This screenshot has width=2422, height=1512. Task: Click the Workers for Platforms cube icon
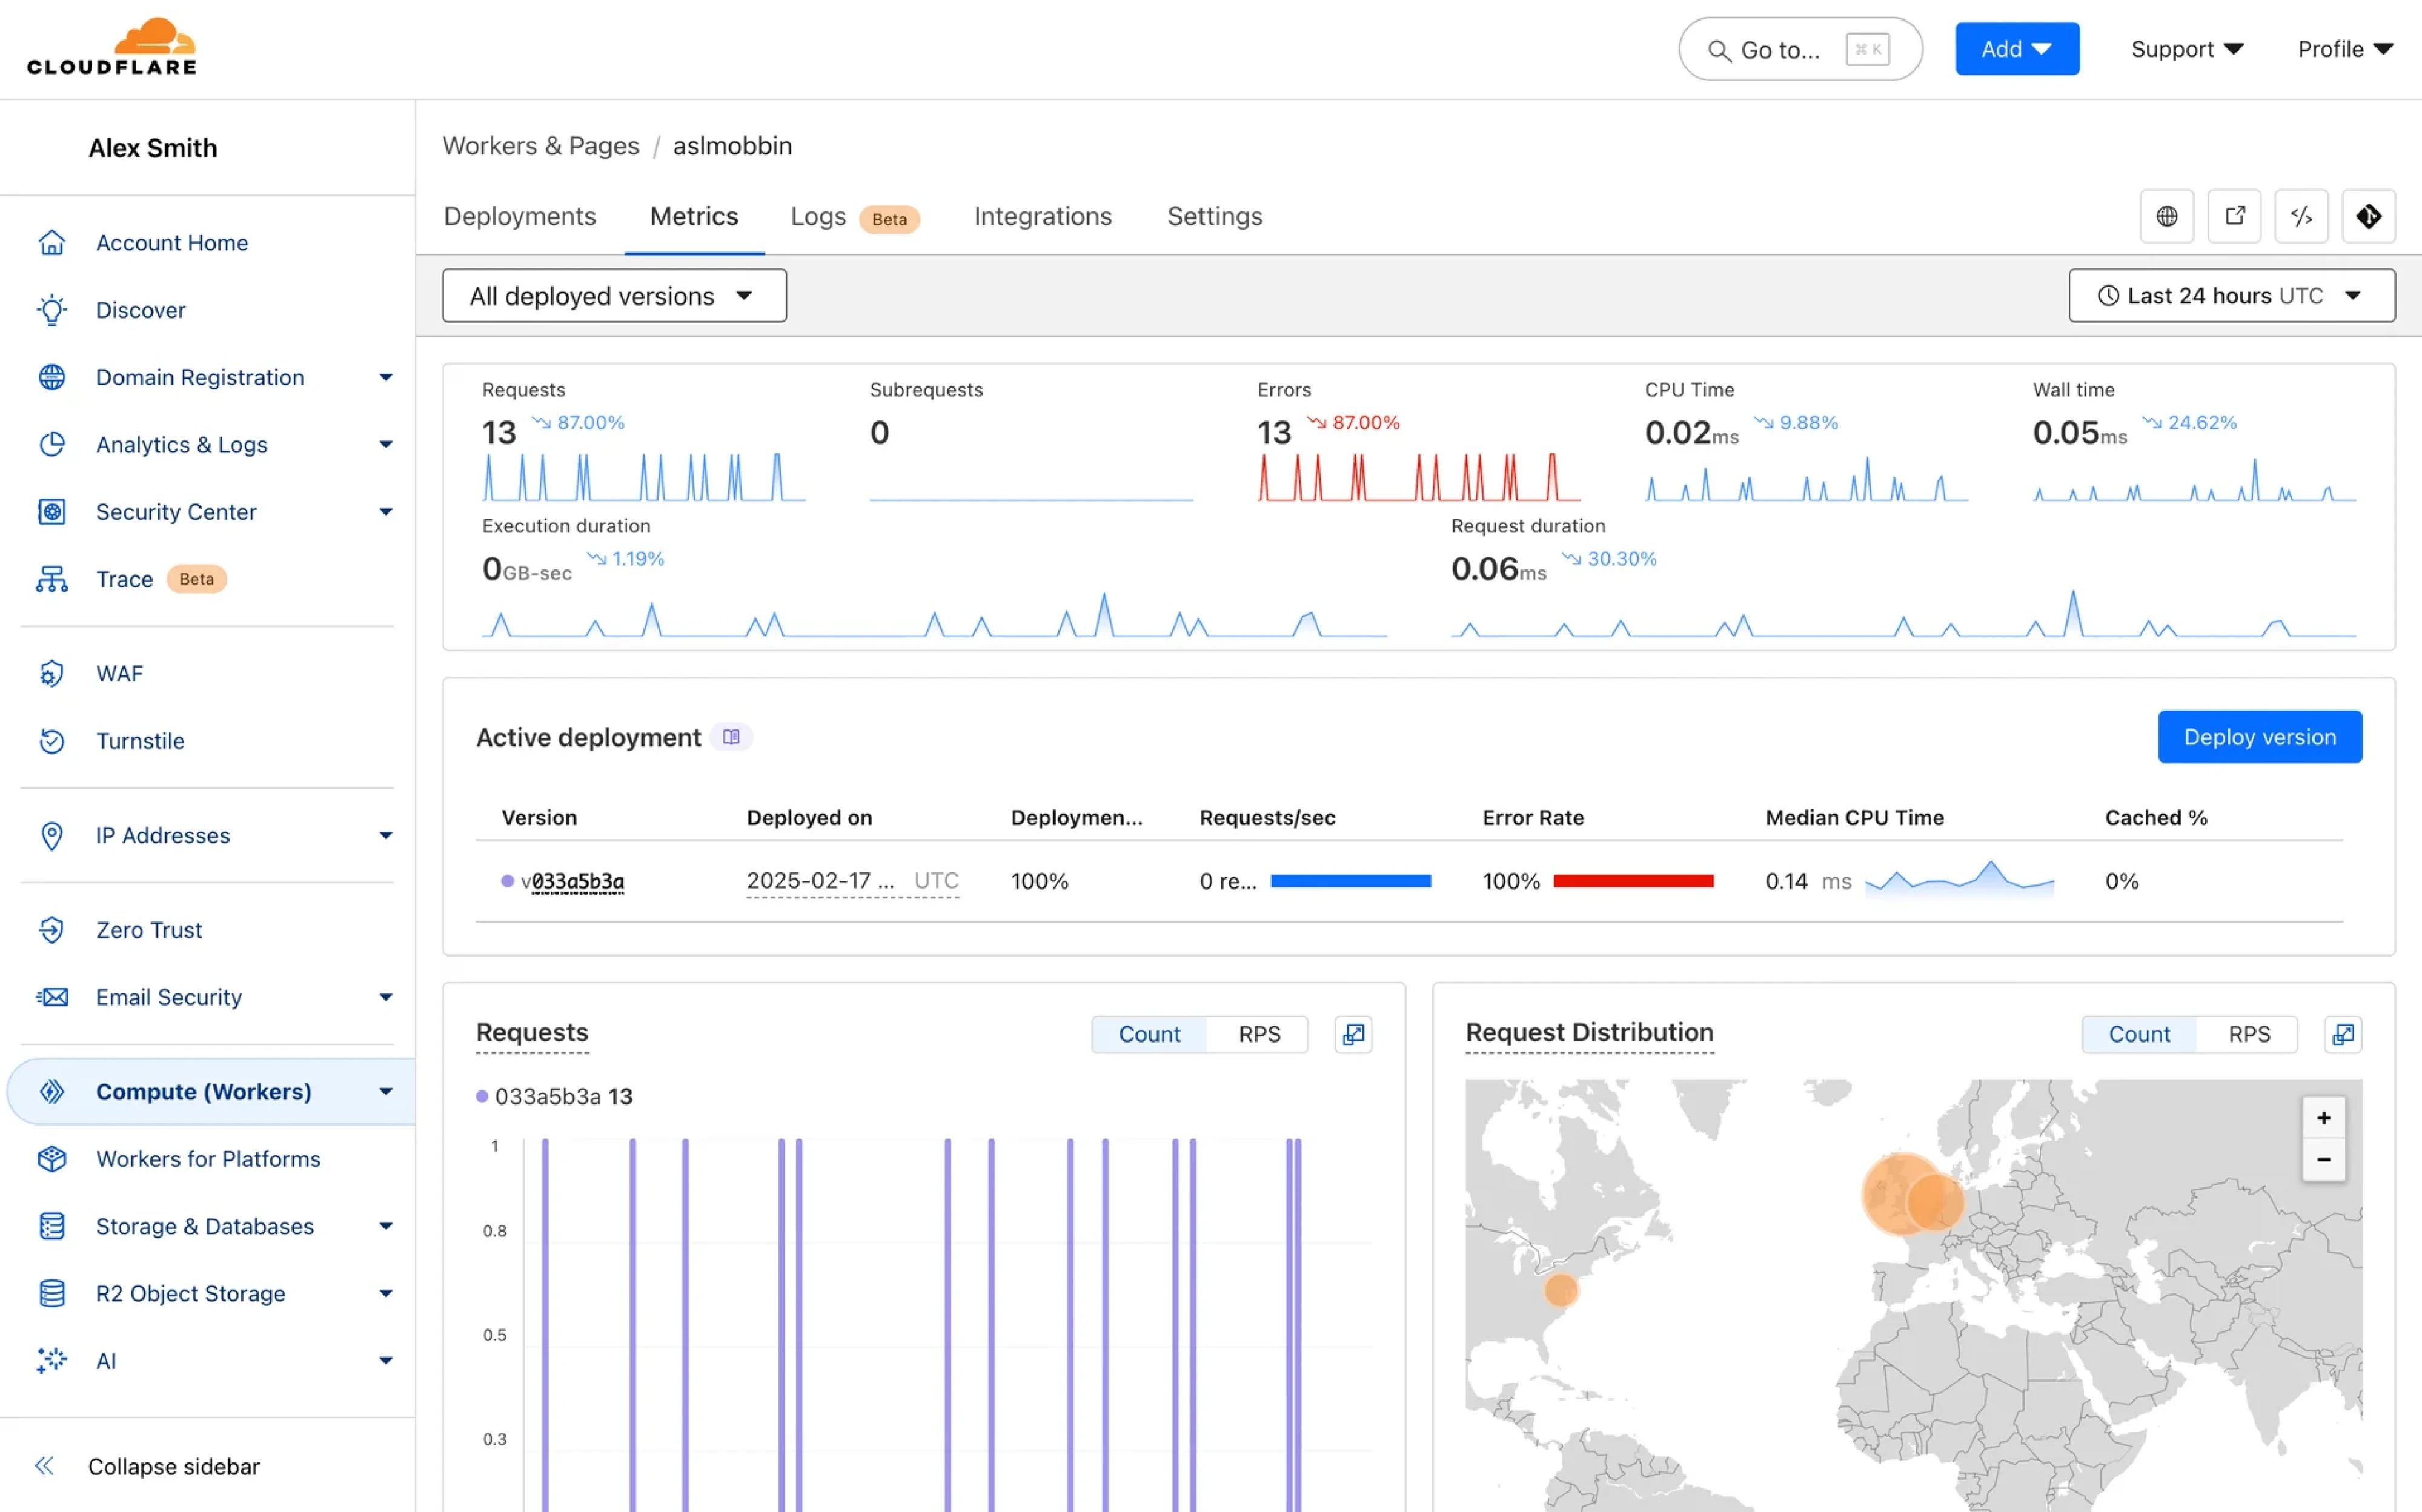tap(52, 1159)
